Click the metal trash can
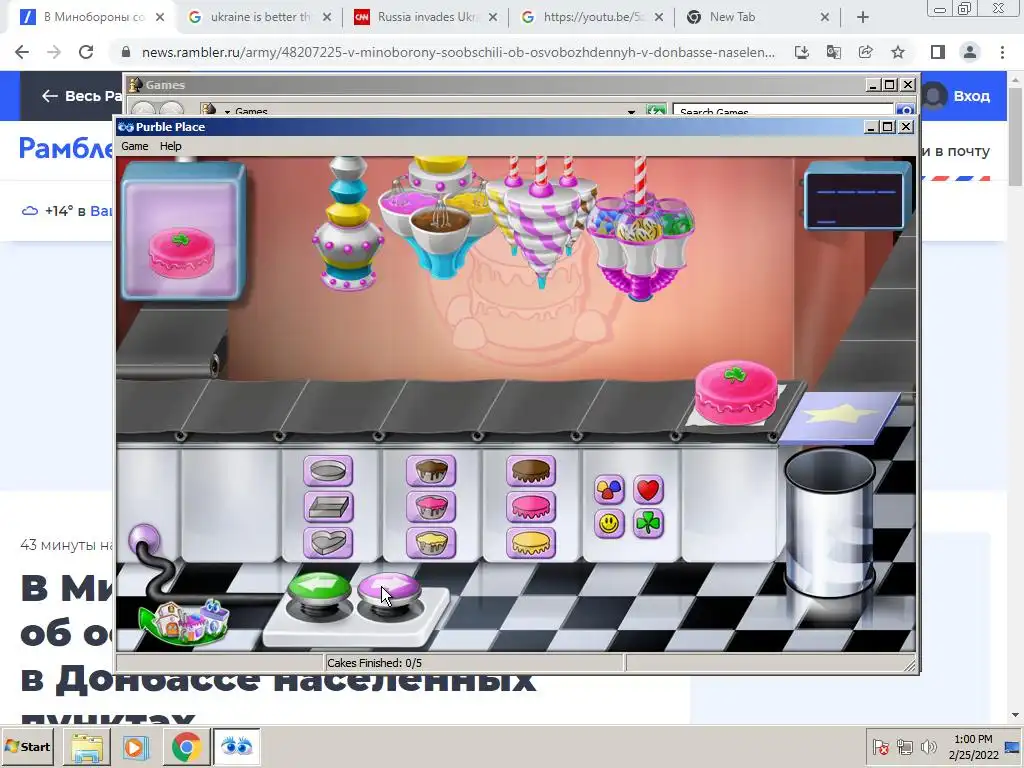Screen dimensions: 1024x768 coord(829,522)
